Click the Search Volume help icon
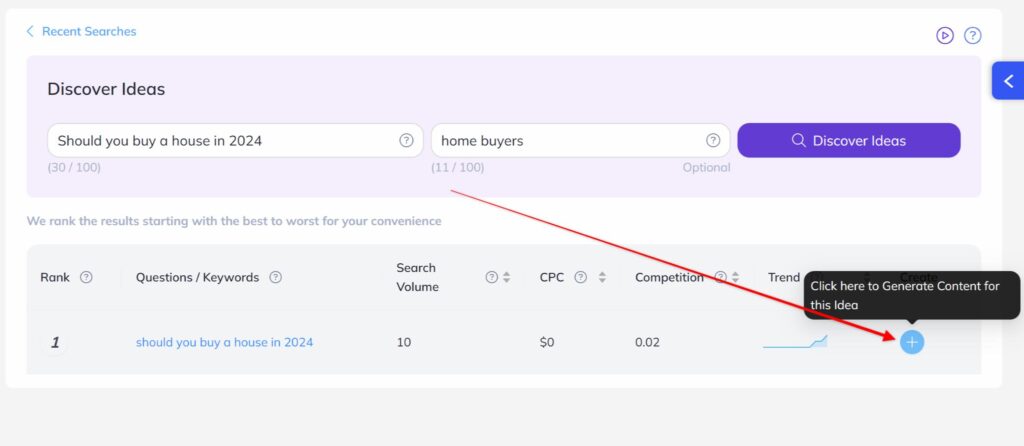Image resolution: width=1024 pixels, height=446 pixels. pyautogui.click(x=492, y=277)
